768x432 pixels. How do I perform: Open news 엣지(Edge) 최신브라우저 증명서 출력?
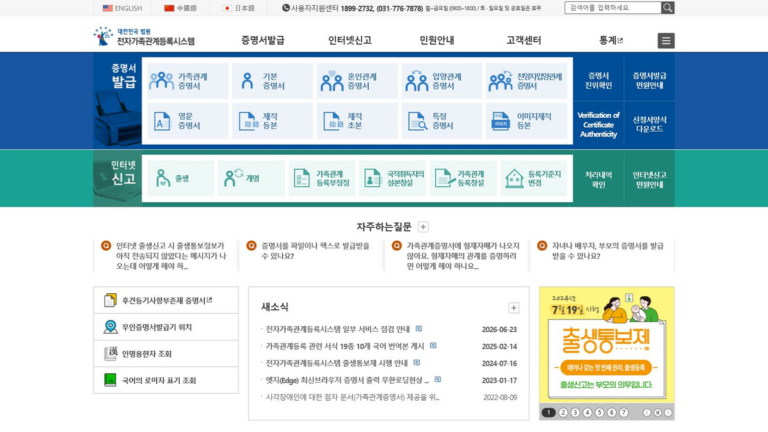point(347,380)
